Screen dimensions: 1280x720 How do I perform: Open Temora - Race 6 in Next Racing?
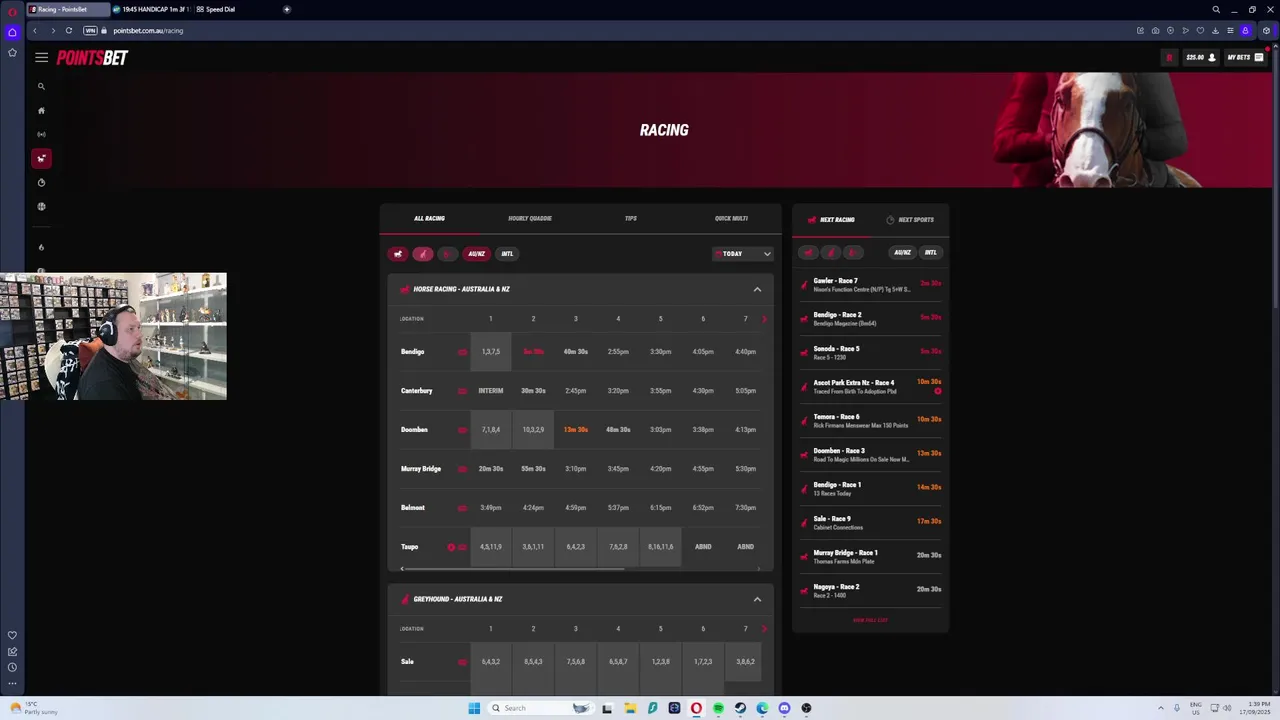(x=870, y=421)
